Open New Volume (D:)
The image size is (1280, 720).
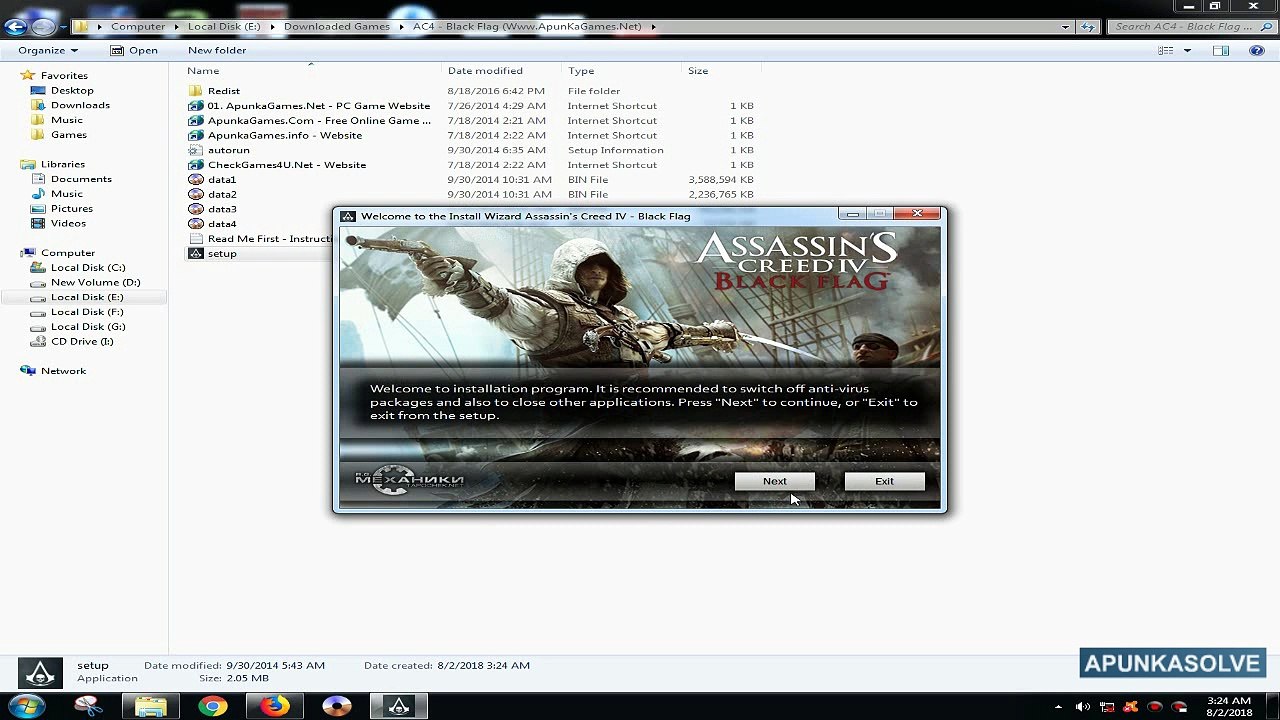(95, 282)
